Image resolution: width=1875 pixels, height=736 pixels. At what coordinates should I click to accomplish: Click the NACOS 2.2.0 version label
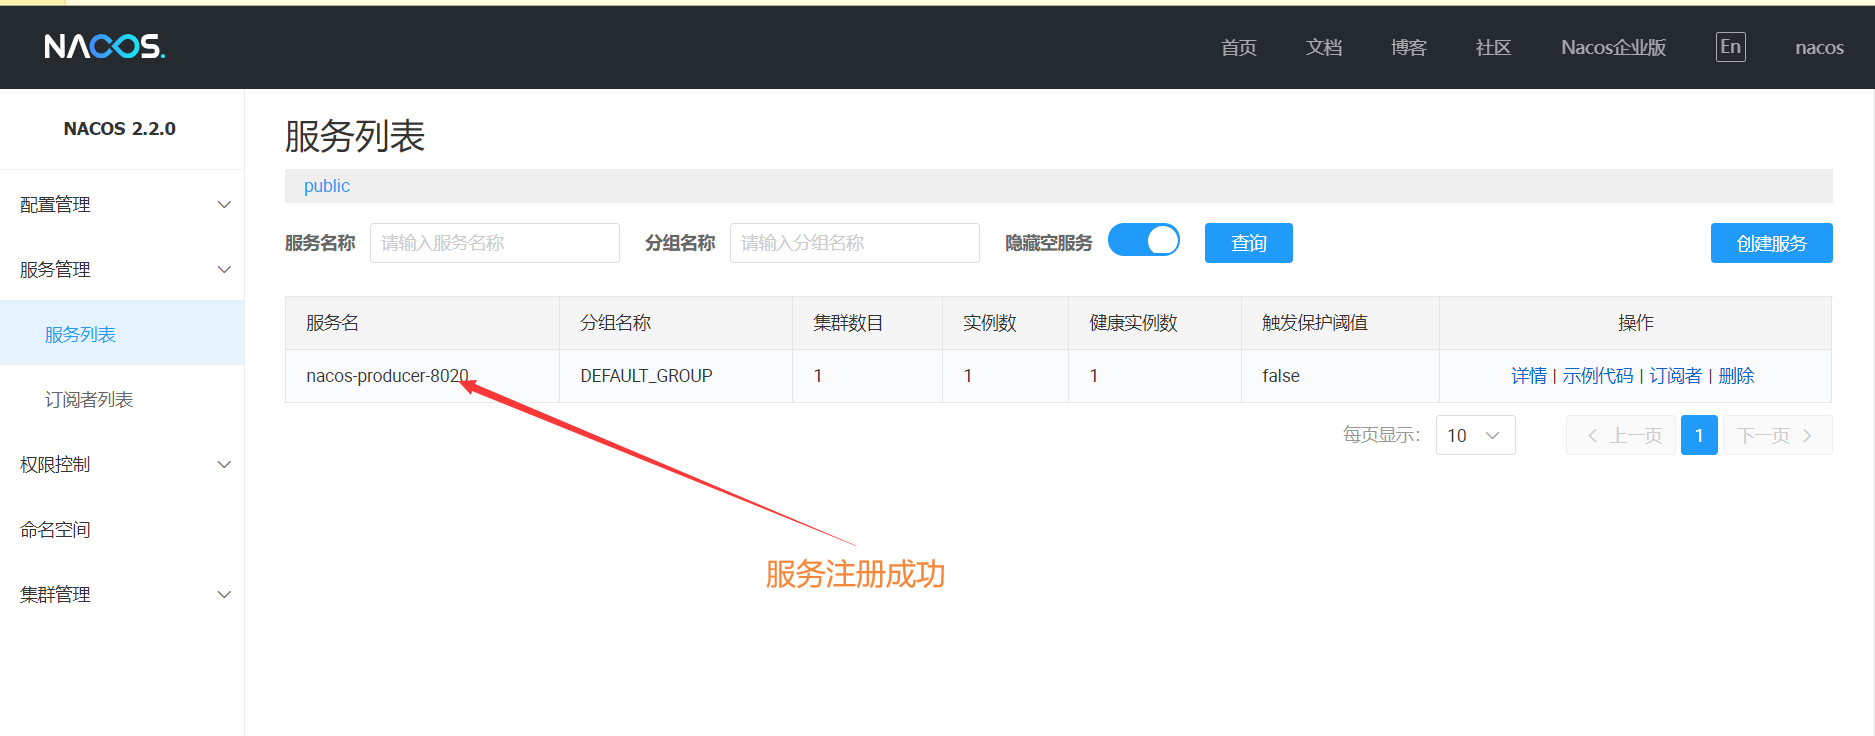pos(120,129)
